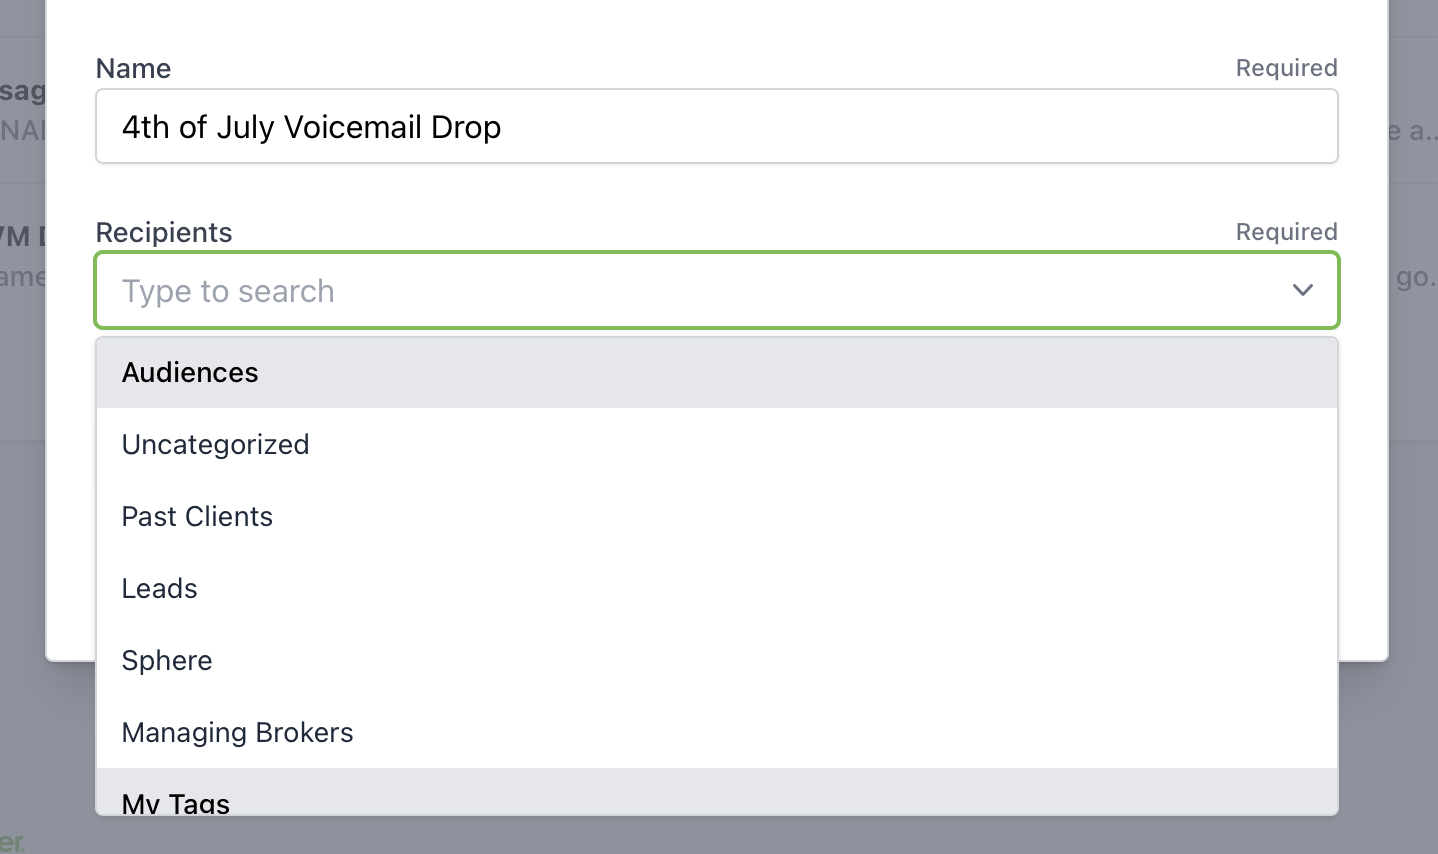The height and width of the screenshot is (854, 1438).
Task: Click the Recipients dropdown chevron arrow
Action: pyautogui.click(x=1302, y=290)
